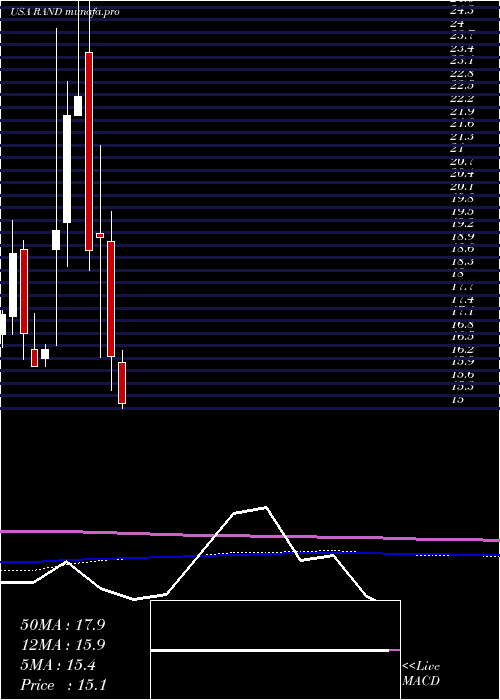Click the 'Price : 15.1' reading
500x700 pixels.
pyautogui.click(x=63, y=685)
